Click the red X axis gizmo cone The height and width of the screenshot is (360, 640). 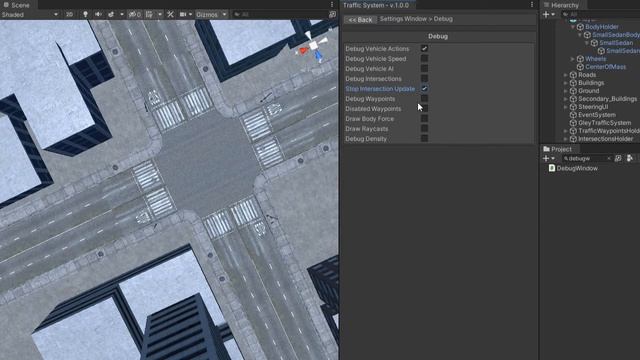pyautogui.click(x=303, y=51)
